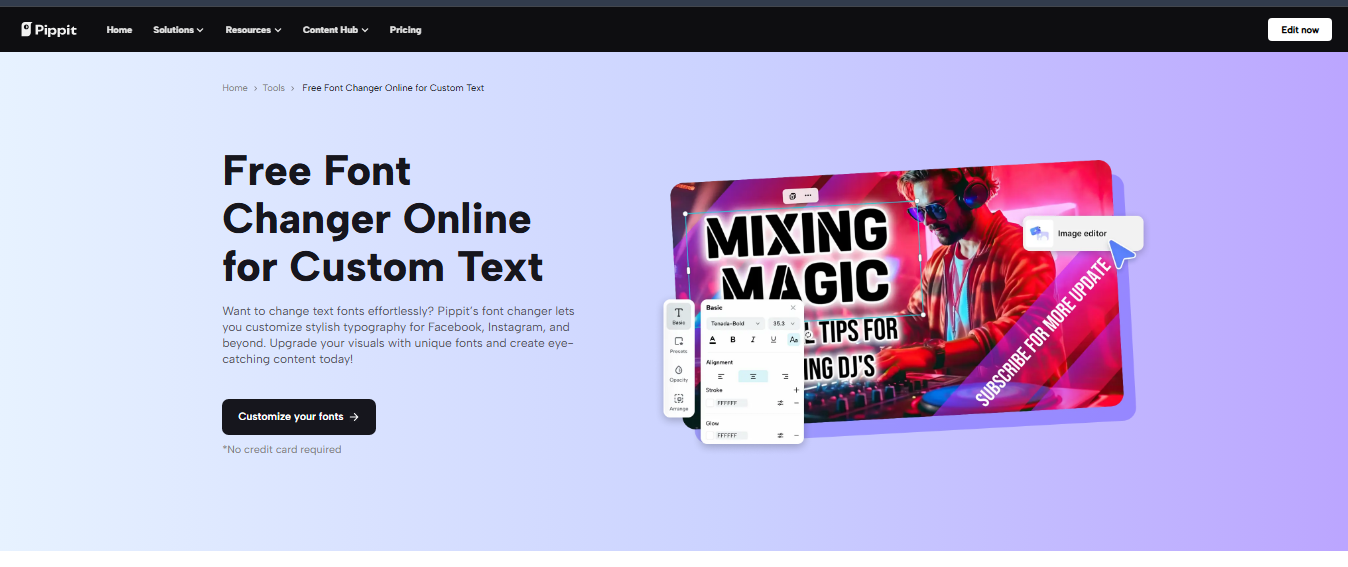This screenshot has height=567, width=1348.
Task: Click the Customize your fonts button
Action: point(299,417)
